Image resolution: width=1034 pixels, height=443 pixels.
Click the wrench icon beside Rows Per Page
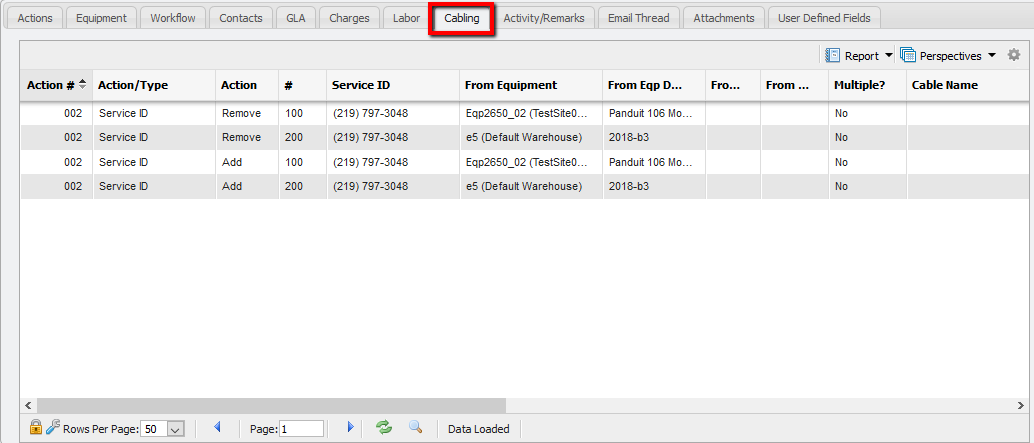pyautogui.click(x=52, y=428)
